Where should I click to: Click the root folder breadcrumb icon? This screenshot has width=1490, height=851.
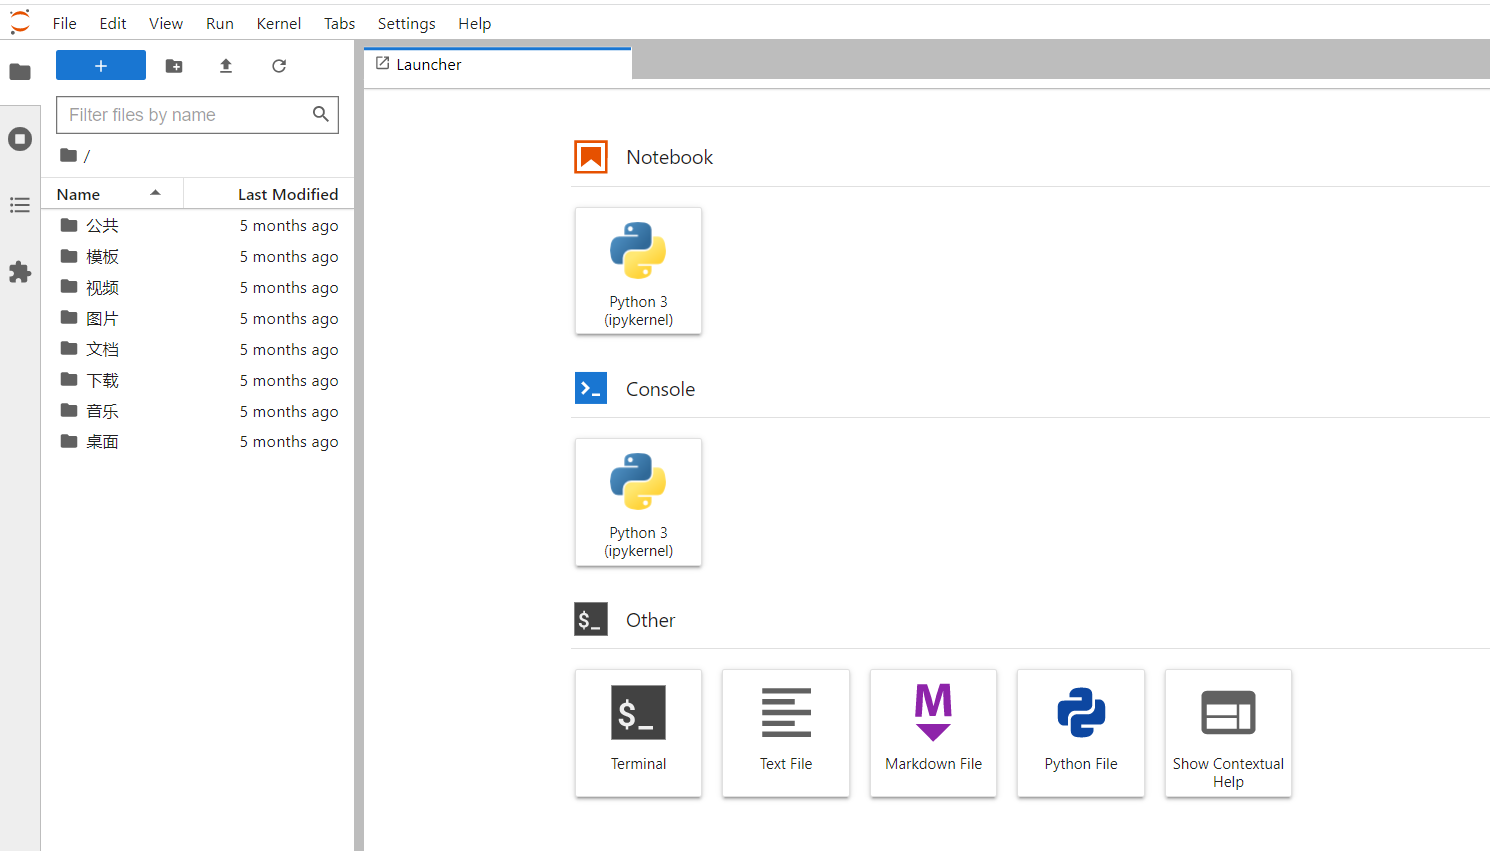pos(68,155)
